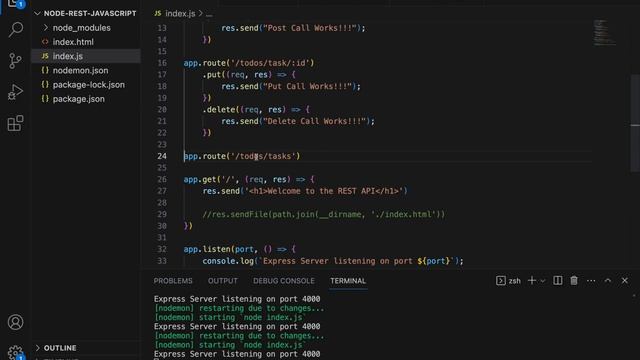Image resolution: width=640 pixels, height=360 pixels.
Task: Click the editor vertical scrollbar
Action: point(635,122)
